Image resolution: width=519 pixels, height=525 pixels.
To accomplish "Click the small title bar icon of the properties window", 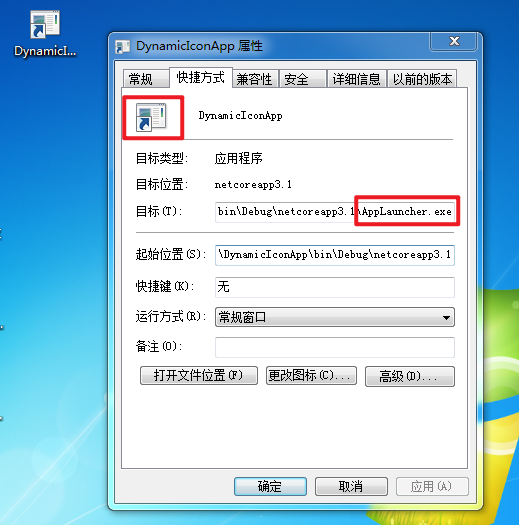I will [123, 47].
